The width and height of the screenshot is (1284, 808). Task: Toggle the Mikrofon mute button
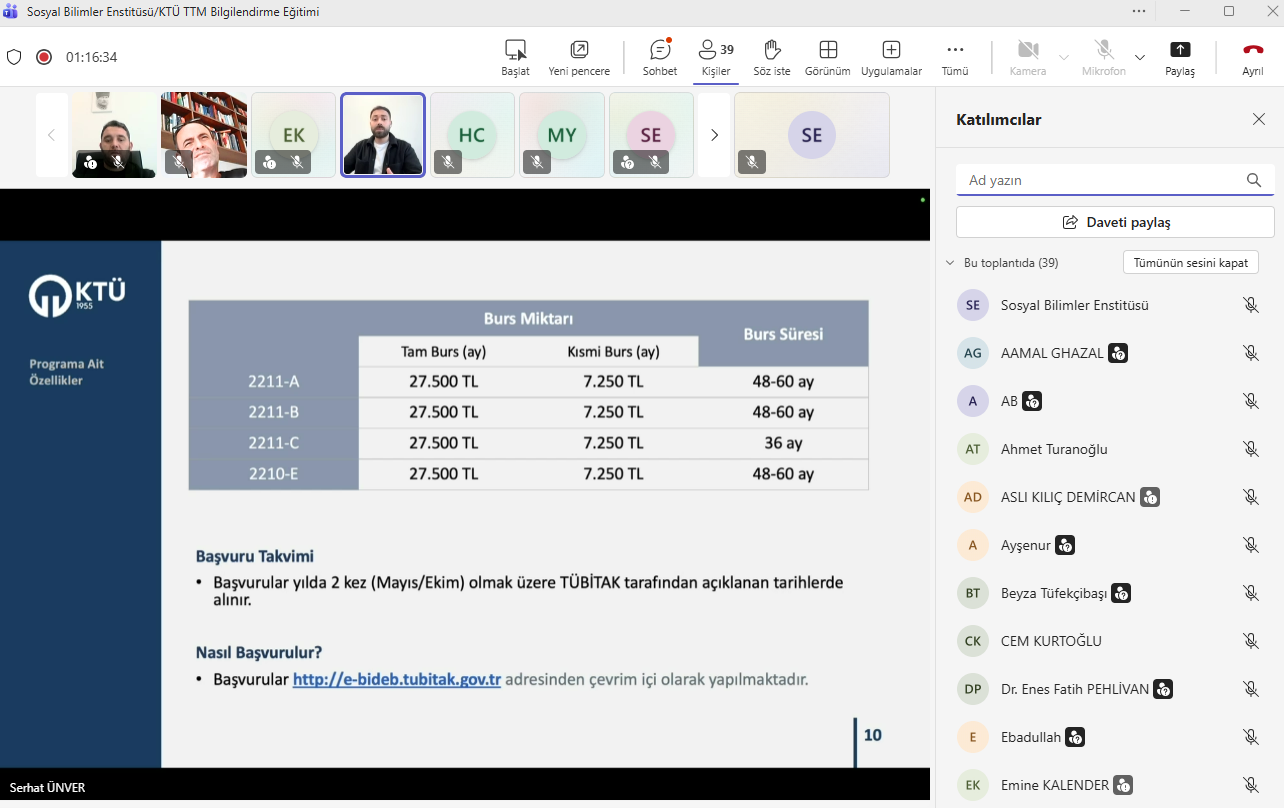point(1104,51)
